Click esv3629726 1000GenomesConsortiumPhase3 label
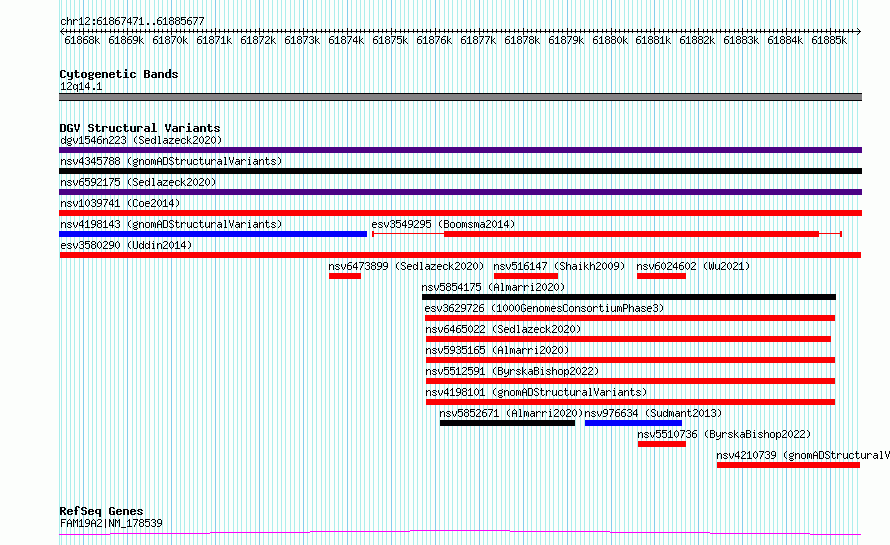890x545 pixels. pos(544,308)
